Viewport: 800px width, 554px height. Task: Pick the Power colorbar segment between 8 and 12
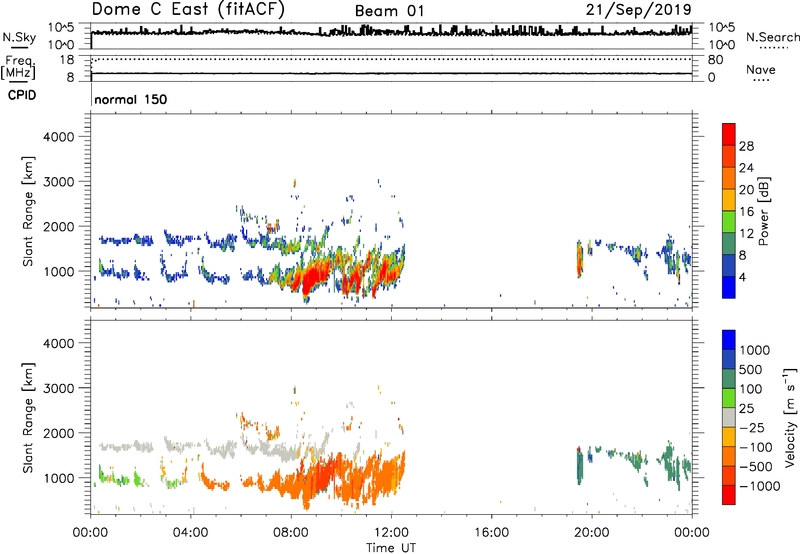click(x=729, y=244)
